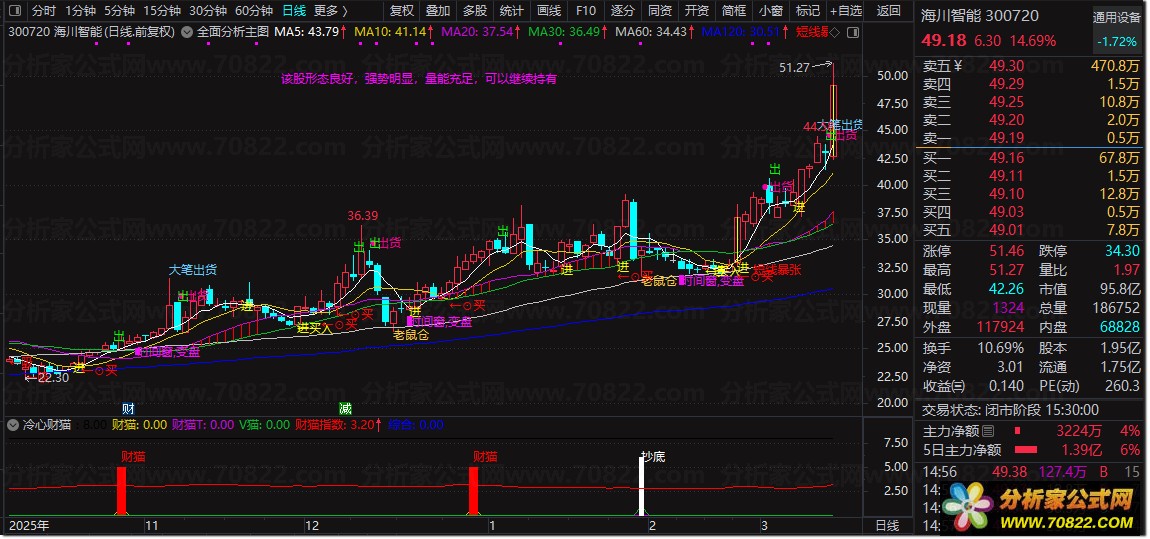This screenshot has height=539, width=1150.
Task: Switch to 分时 intraday chart
Action: tap(44, 11)
